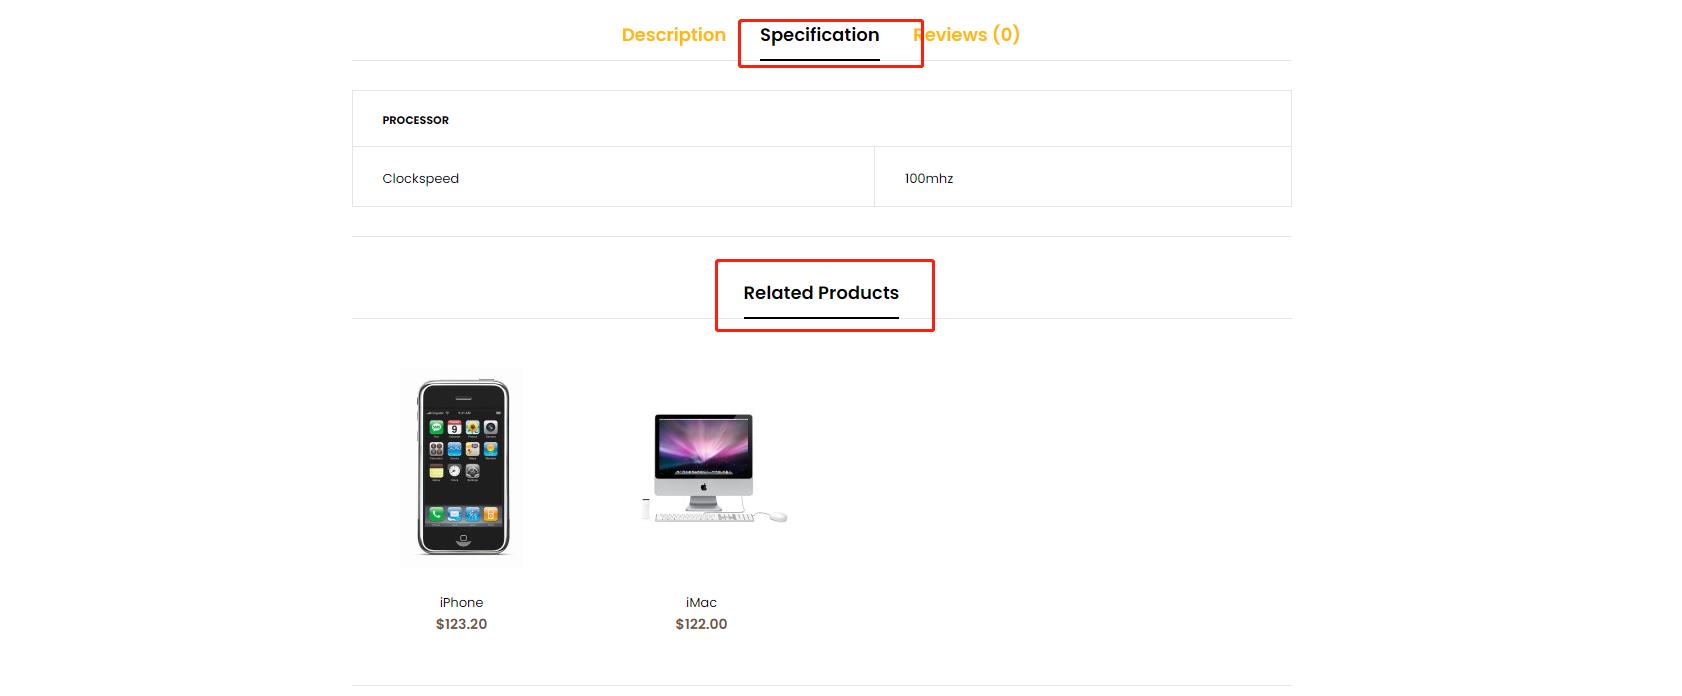Screen dimensions: 1682x696
Task: Click the clock icon on iPhone screen
Action: [x=454, y=471]
